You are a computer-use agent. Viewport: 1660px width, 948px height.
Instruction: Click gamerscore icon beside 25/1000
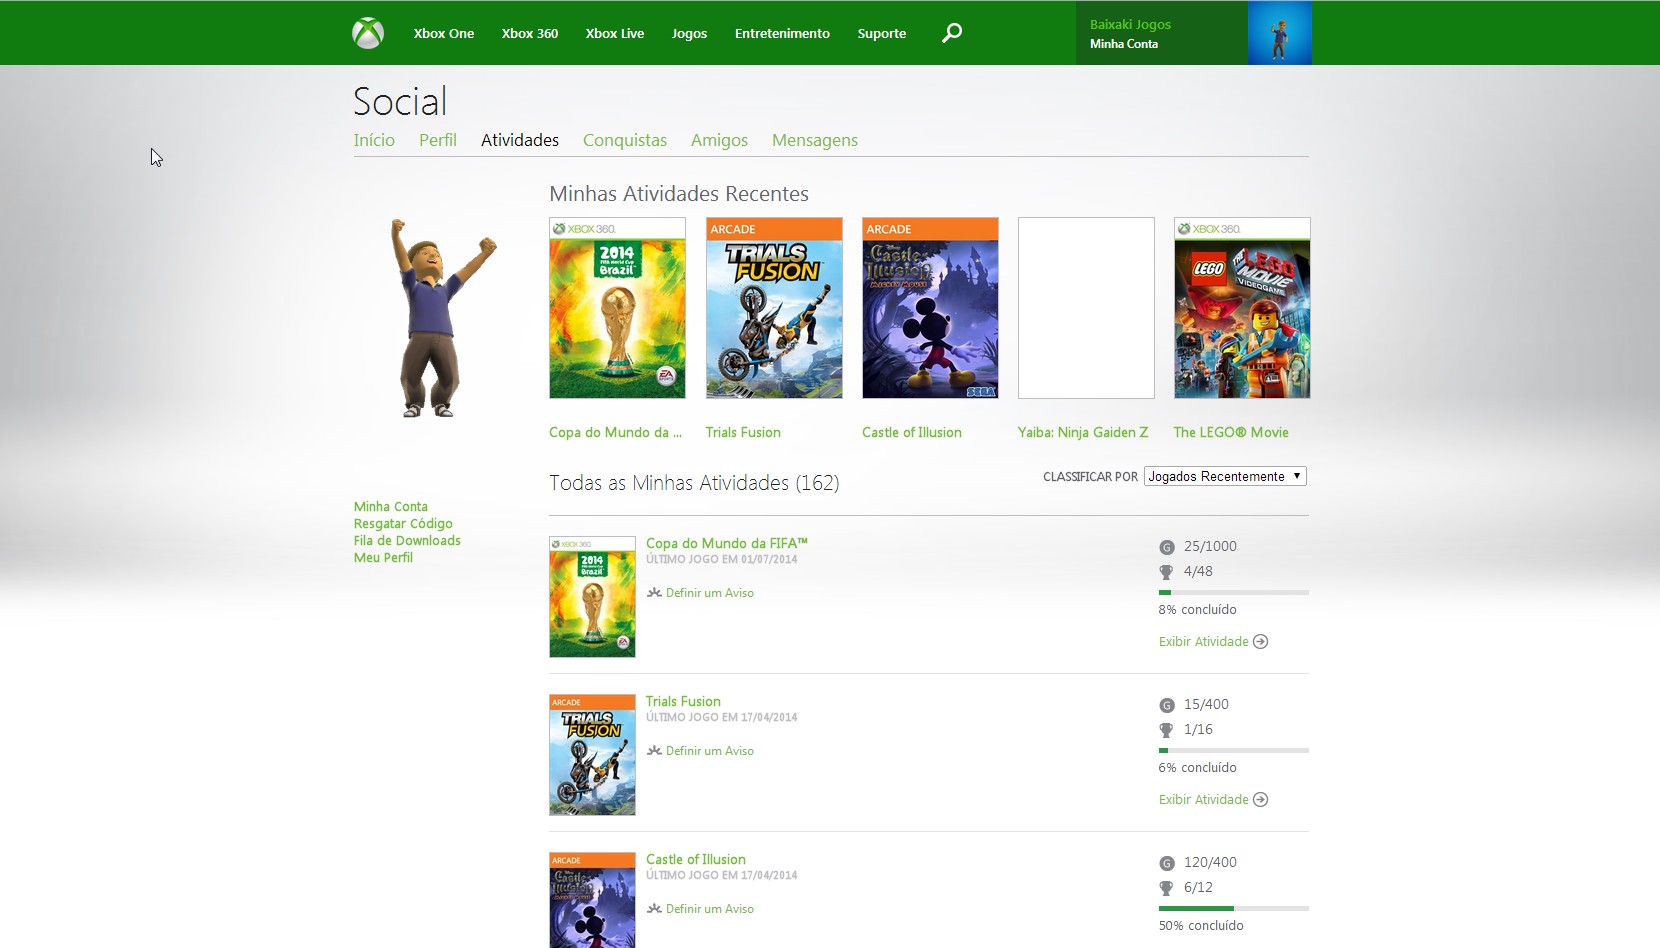(x=1166, y=547)
